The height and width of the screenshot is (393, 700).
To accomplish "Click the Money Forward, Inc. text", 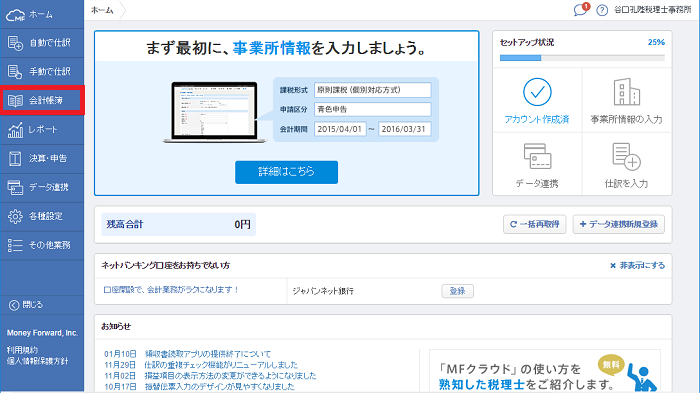I will pyautogui.click(x=42, y=333).
